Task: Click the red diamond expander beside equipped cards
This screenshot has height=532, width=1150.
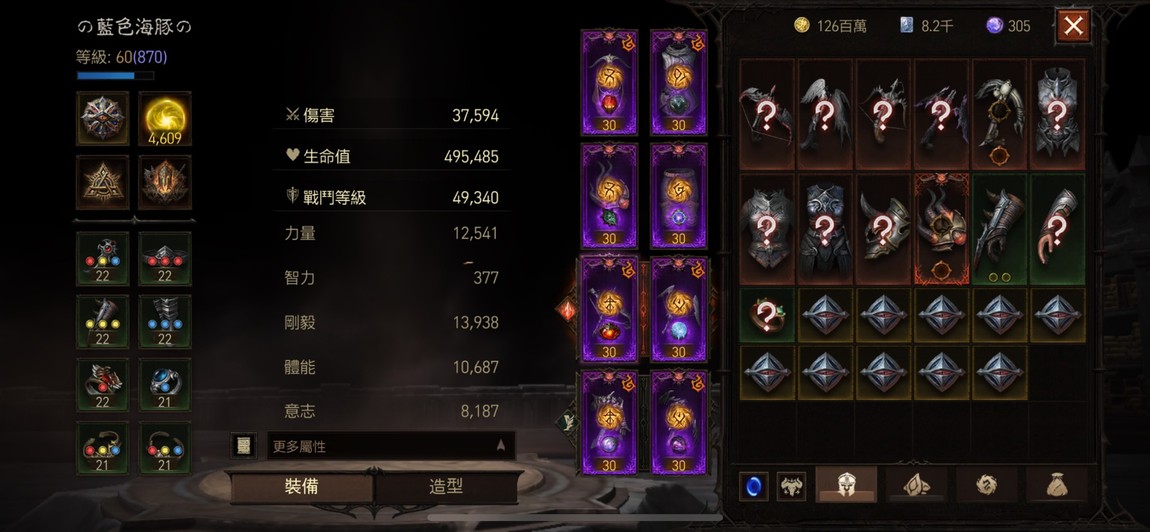Action: [x=567, y=310]
